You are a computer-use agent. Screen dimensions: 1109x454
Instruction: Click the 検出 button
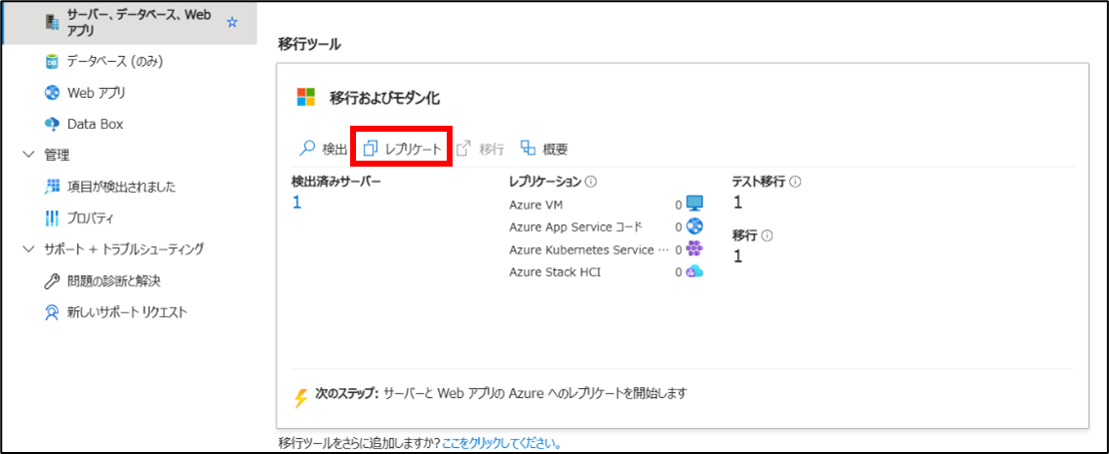click(323, 149)
